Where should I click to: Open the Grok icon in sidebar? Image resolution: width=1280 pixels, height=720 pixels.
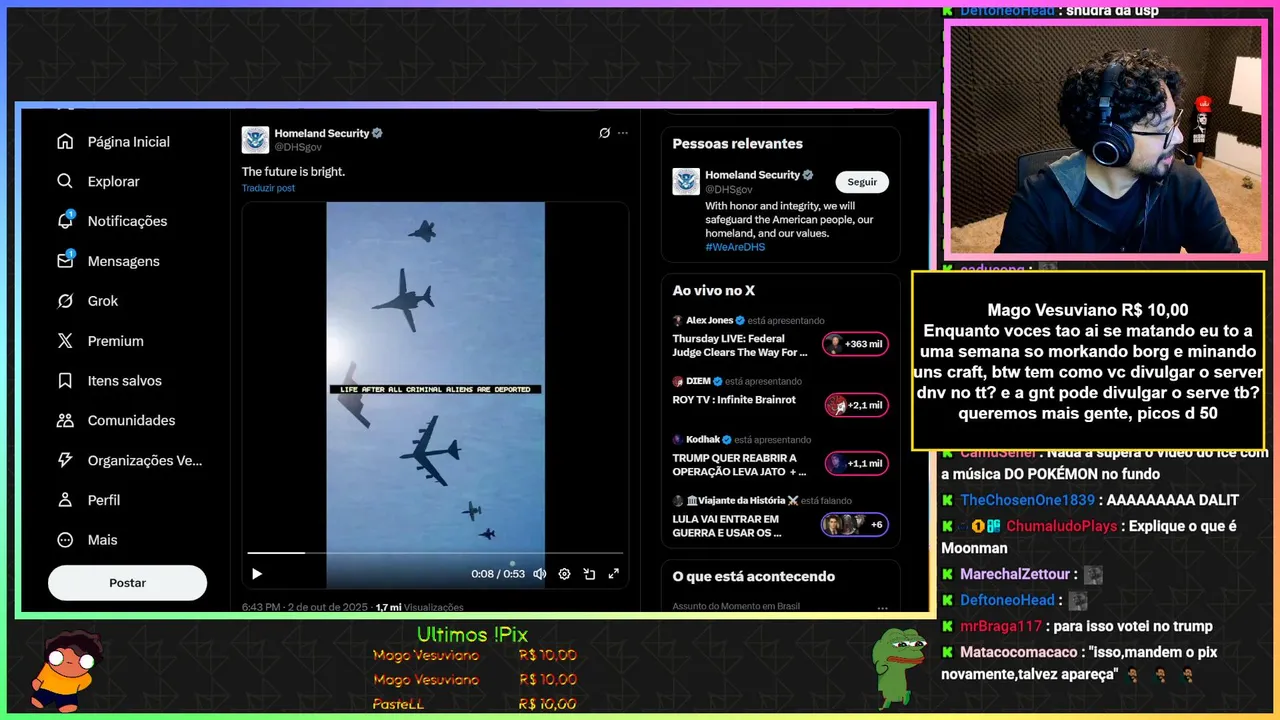point(65,301)
